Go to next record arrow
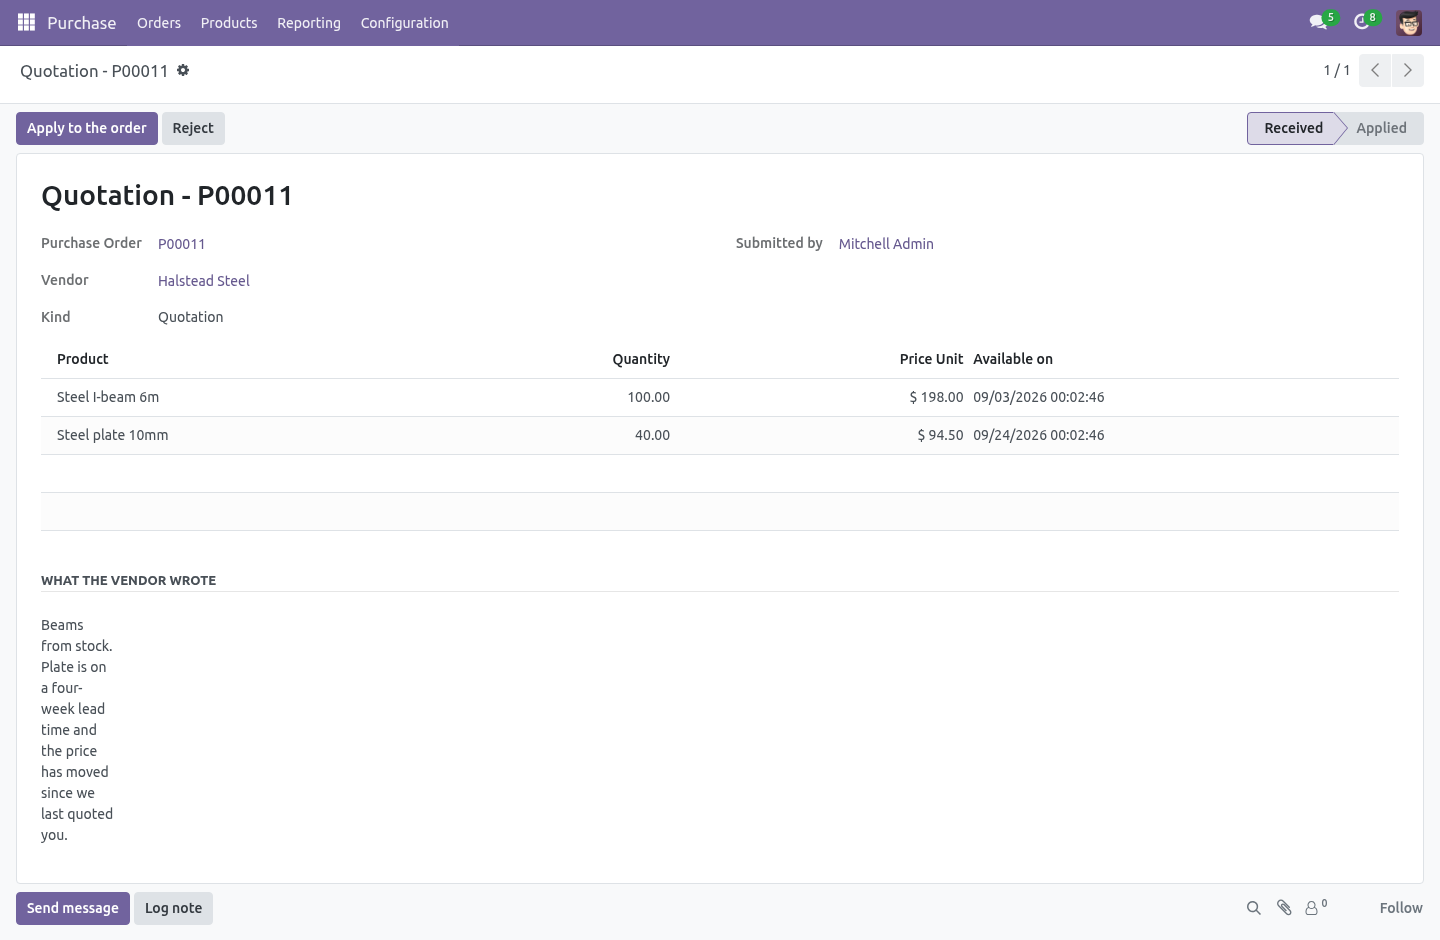The image size is (1440, 940). (x=1407, y=70)
